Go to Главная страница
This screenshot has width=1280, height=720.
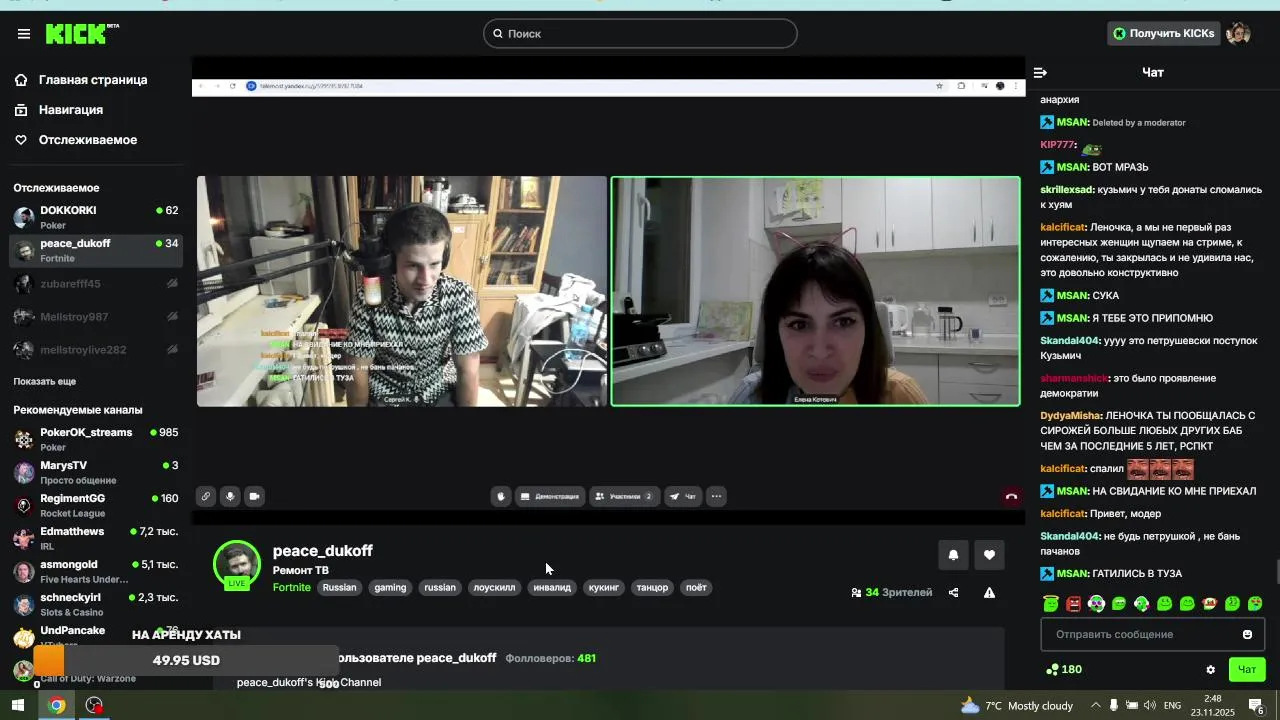(x=93, y=80)
